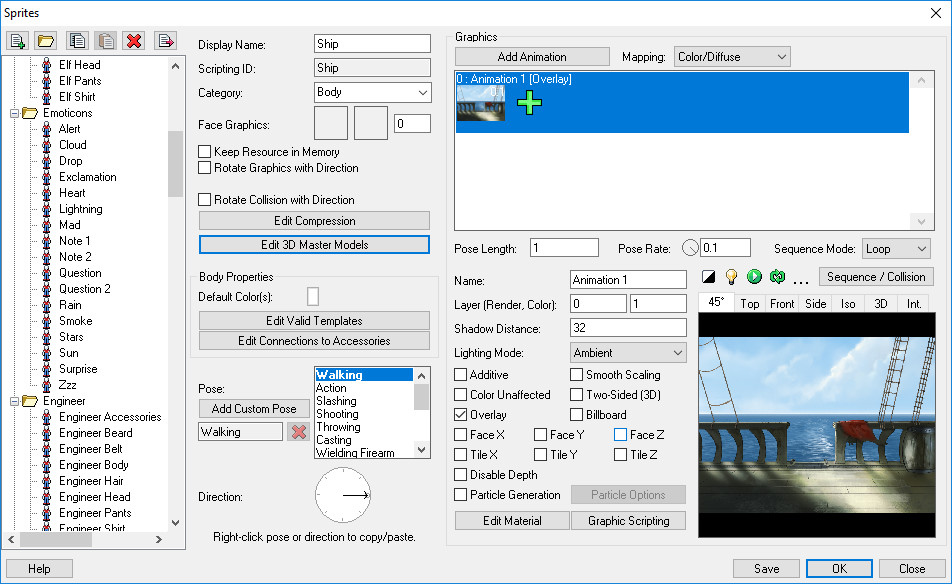Create a new sprite
This screenshot has width=952, height=584.
[x=16, y=40]
